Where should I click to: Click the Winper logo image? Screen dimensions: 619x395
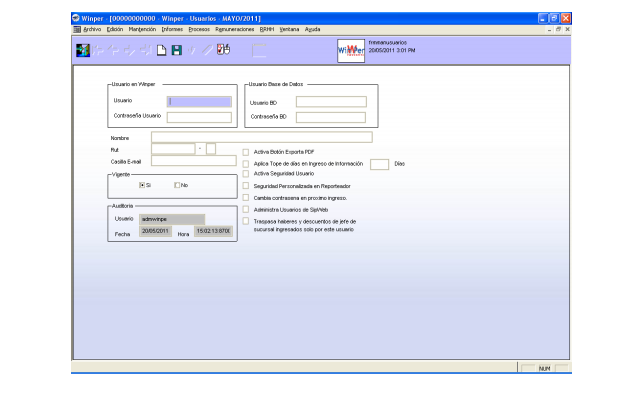click(351, 51)
